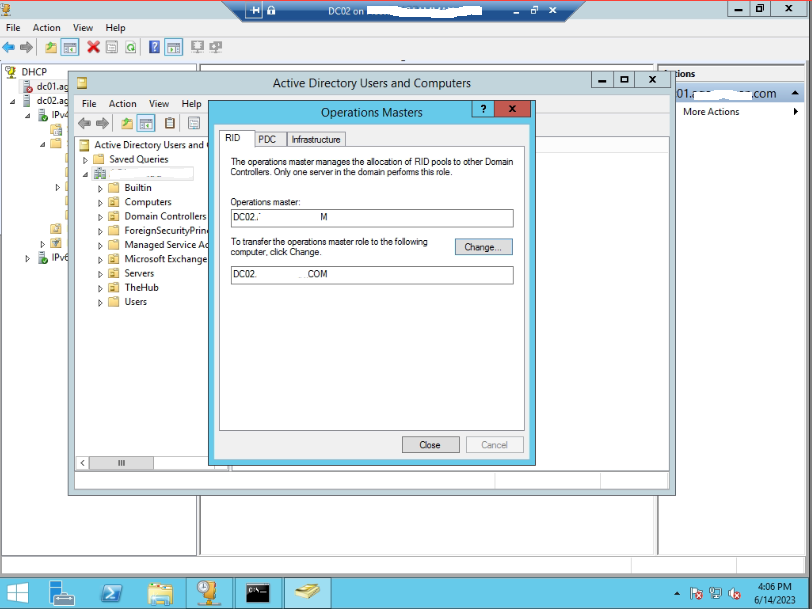The height and width of the screenshot is (609, 812).
Task: Click the add server monitor icon in DHCP toolbar
Action: click(197, 47)
